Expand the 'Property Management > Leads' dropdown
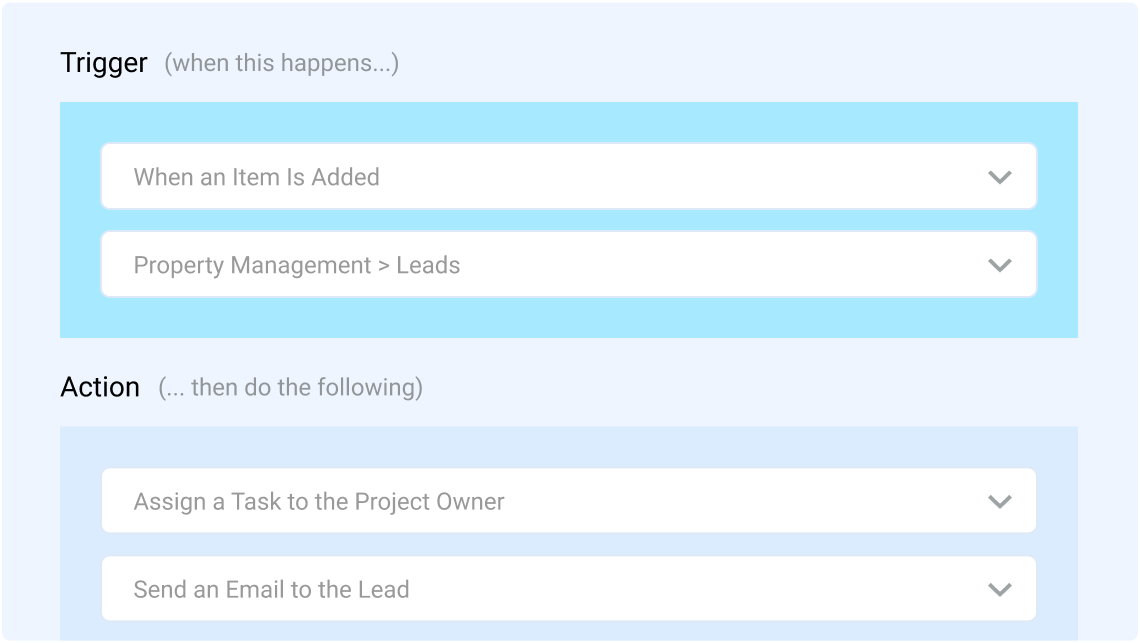Image resolution: width=1140 pixels, height=643 pixels. point(568,265)
